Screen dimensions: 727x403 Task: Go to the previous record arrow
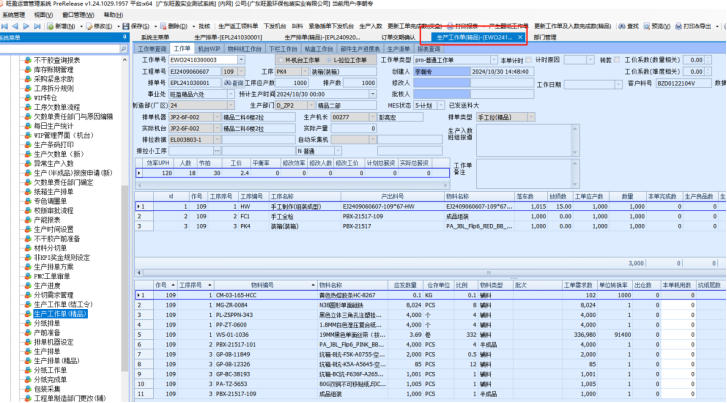click(15, 26)
